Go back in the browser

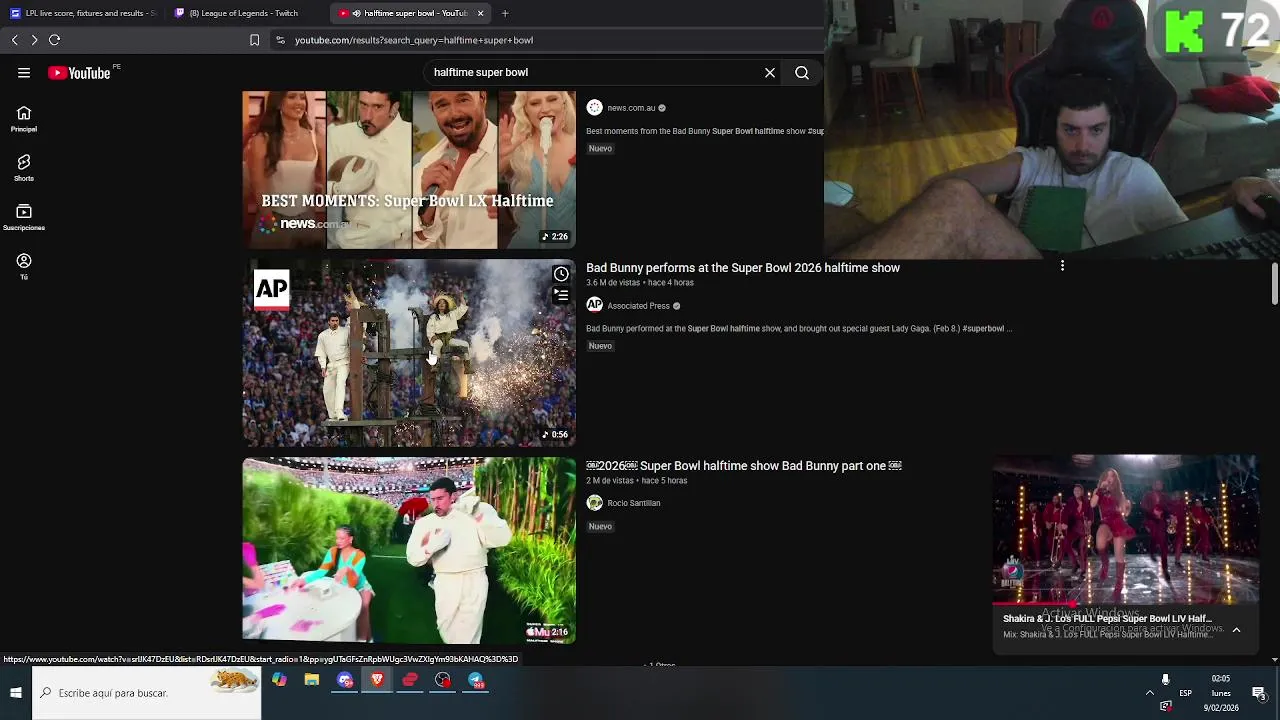[x=15, y=40]
